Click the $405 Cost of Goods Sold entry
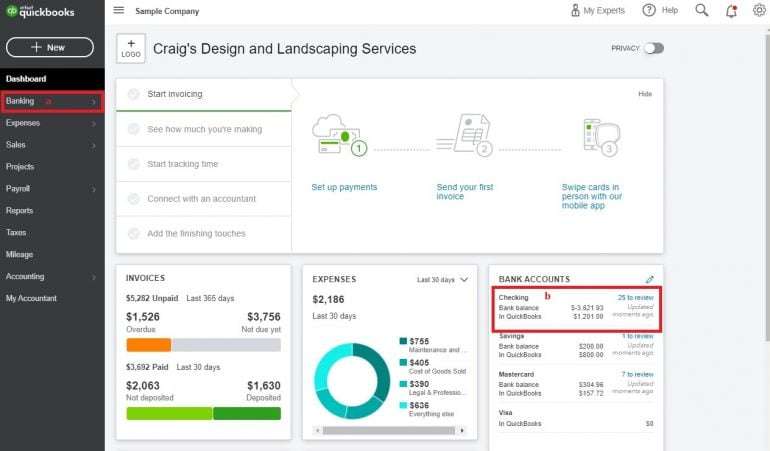Image resolution: width=770 pixels, height=451 pixels. [x=433, y=366]
